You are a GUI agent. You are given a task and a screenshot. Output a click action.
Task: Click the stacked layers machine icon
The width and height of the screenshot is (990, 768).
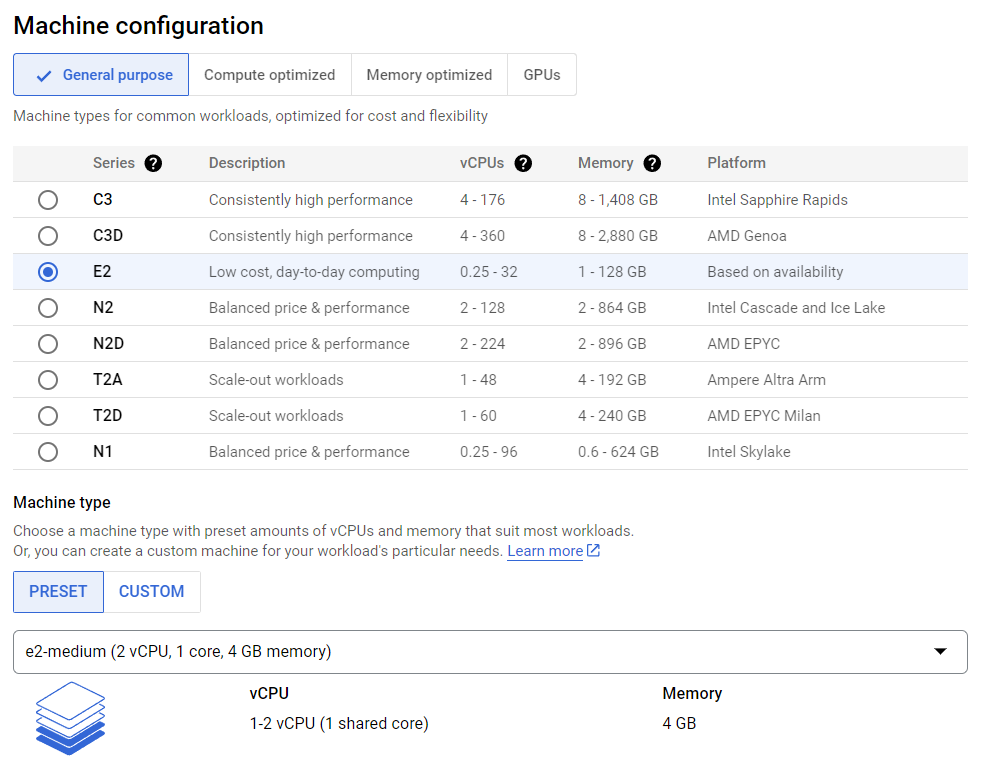tap(70, 718)
